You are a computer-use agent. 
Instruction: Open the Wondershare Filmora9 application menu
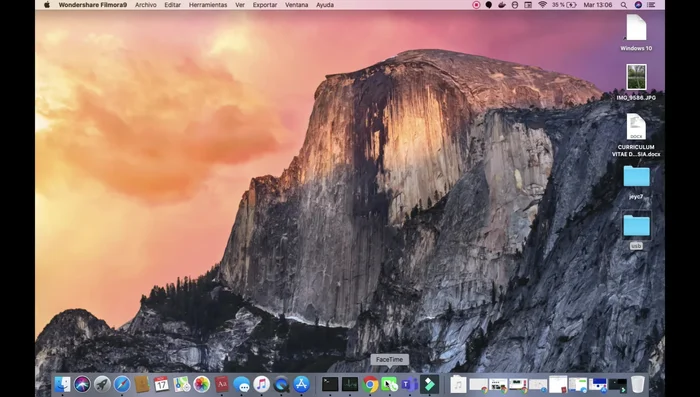(92, 5)
